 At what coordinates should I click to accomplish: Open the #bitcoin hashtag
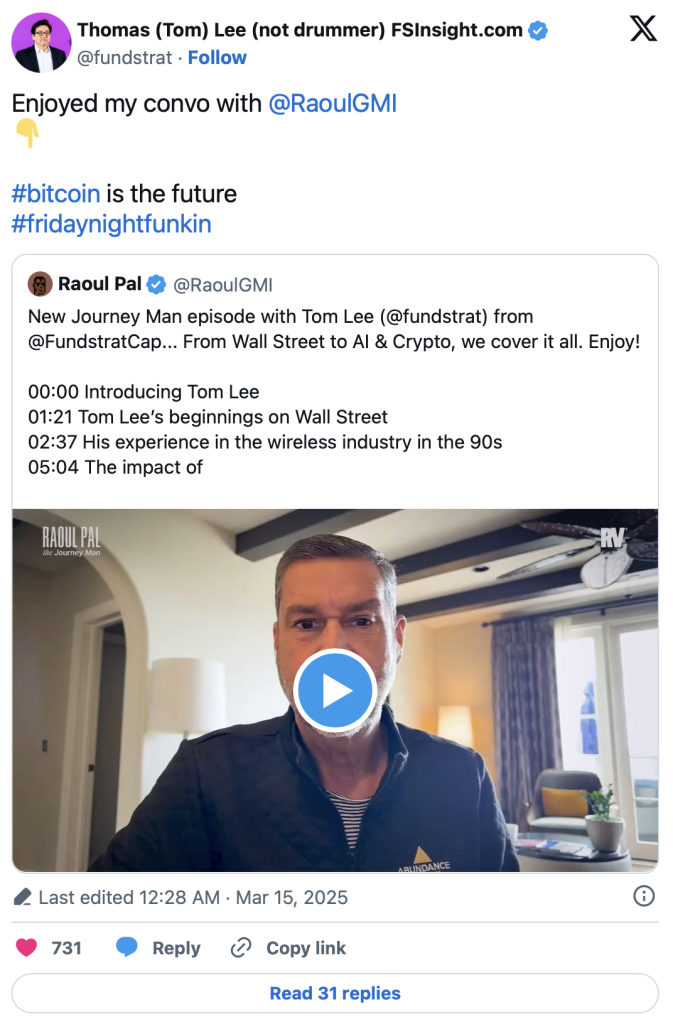56,193
